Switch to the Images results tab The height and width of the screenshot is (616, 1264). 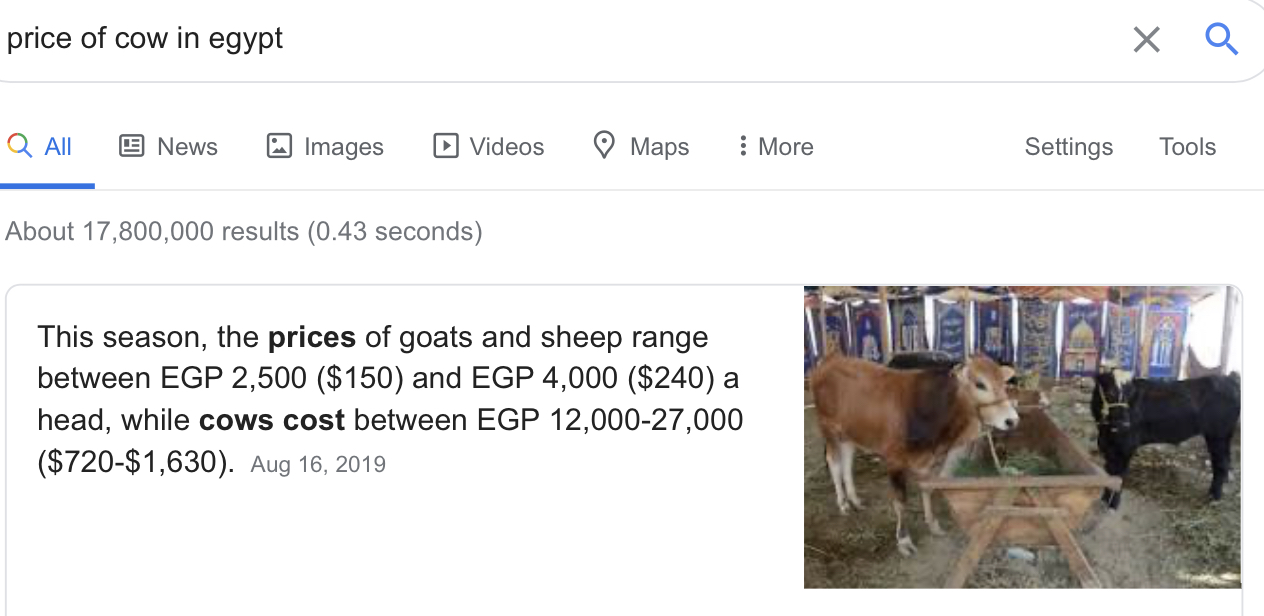click(343, 147)
